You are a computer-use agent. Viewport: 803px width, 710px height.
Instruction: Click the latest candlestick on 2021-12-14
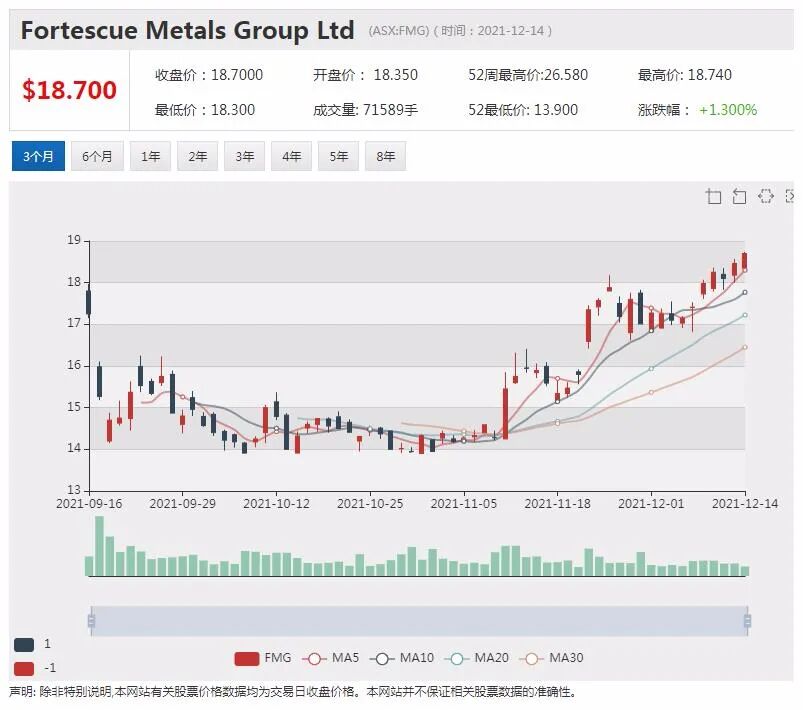(745, 261)
